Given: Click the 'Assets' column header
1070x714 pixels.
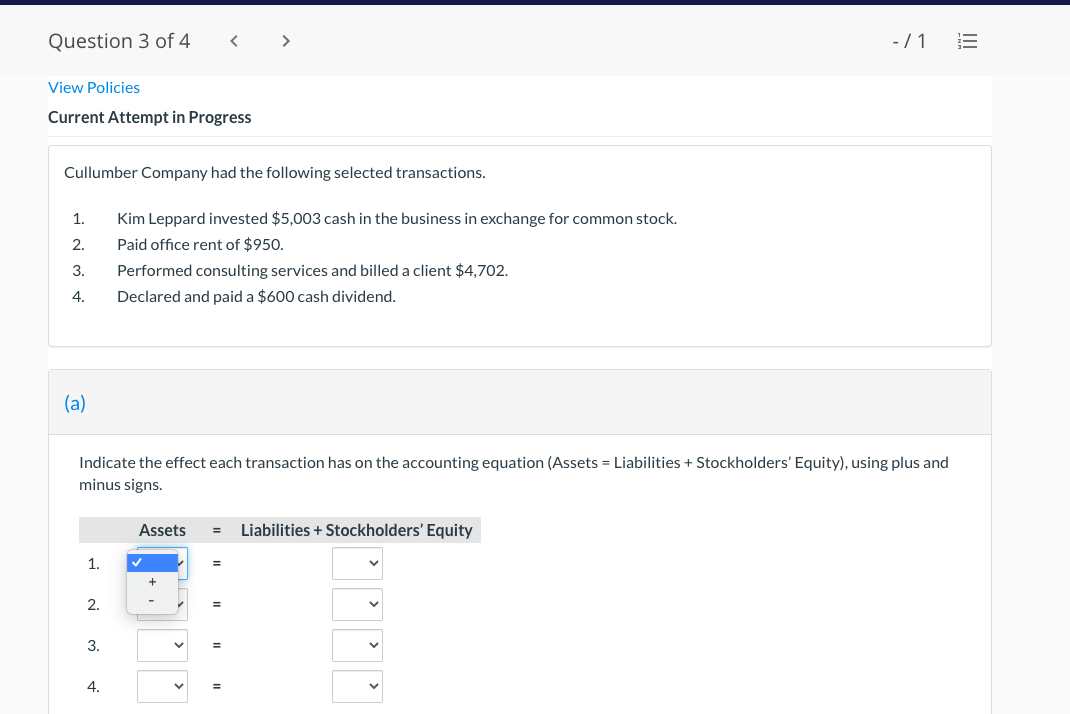Looking at the screenshot, I should [162, 530].
